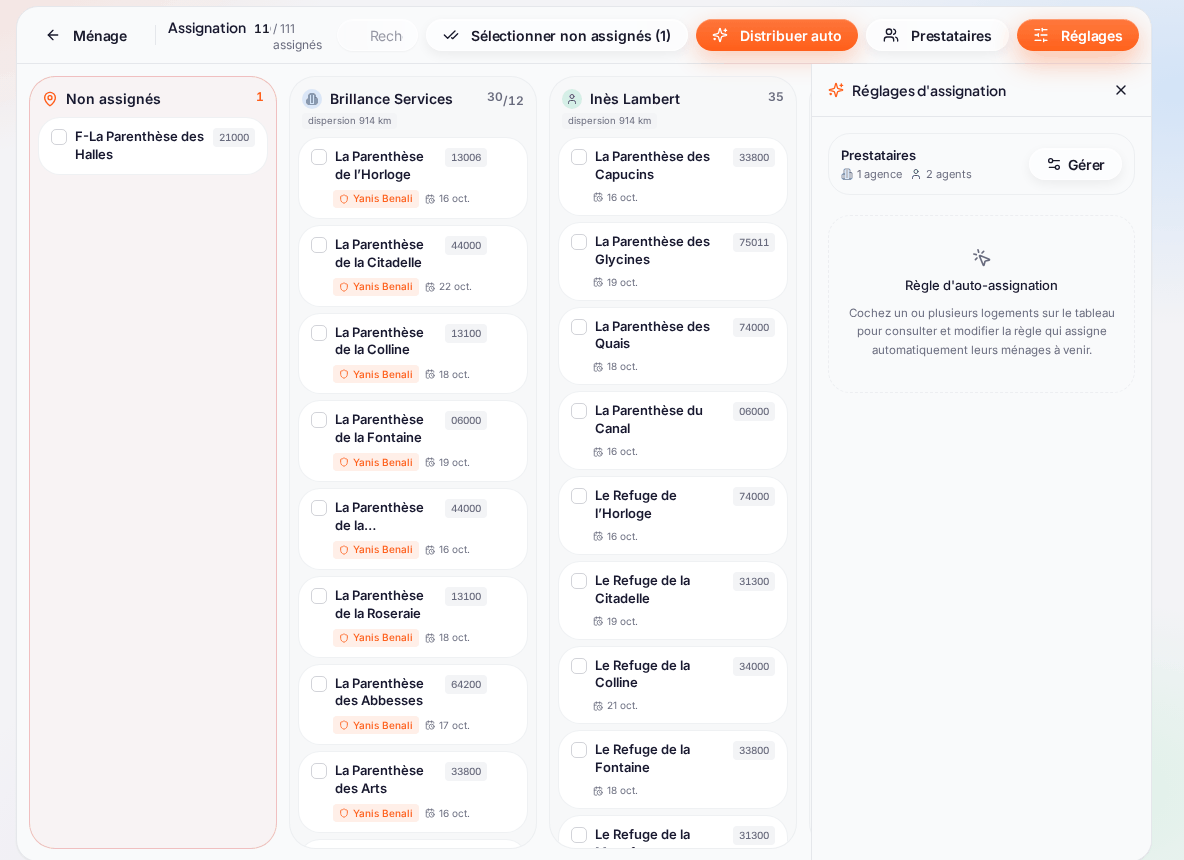Image resolution: width=1184 pixels, height=860 pixels.
Task: Focus the Rech search field
Action: (x=378, y=35)
